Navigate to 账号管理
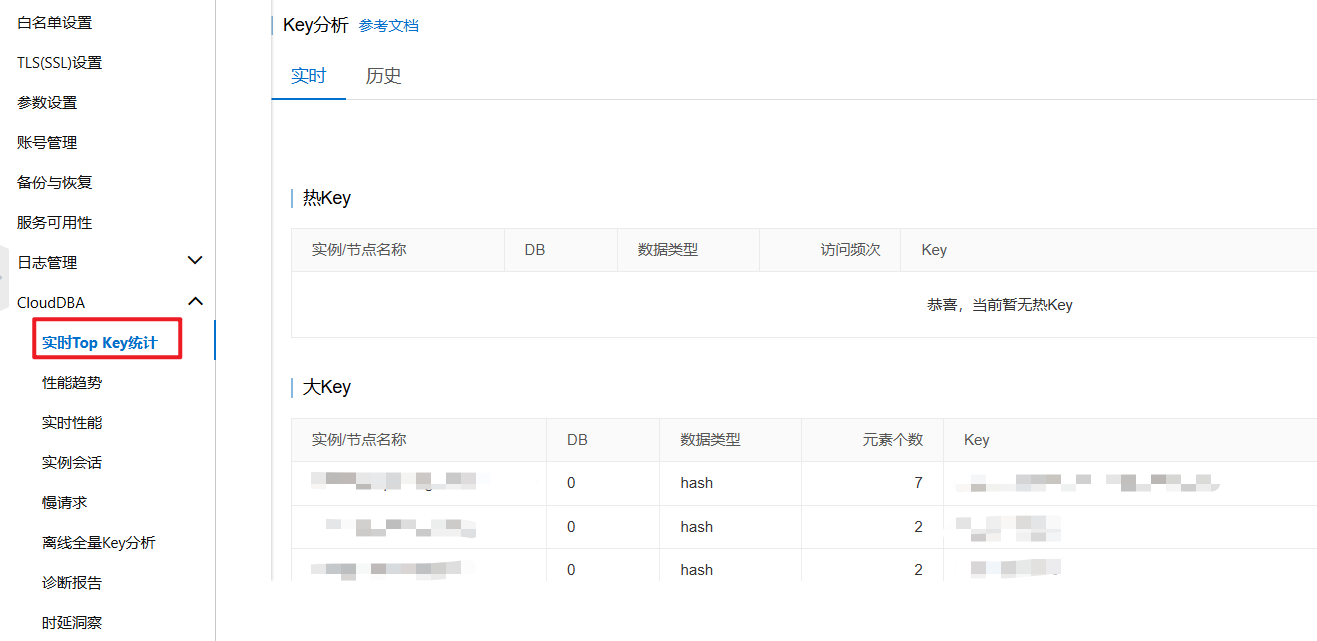 point(47,142)
